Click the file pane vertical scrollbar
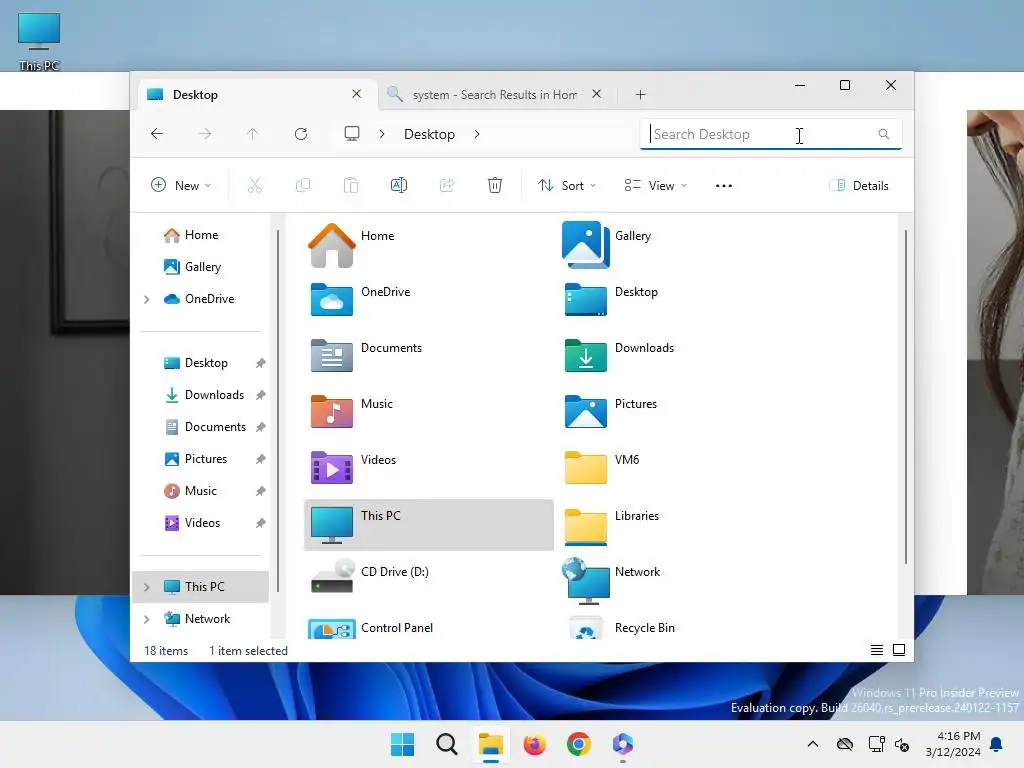The image size is (1024, 768). [x=906, y=396]
